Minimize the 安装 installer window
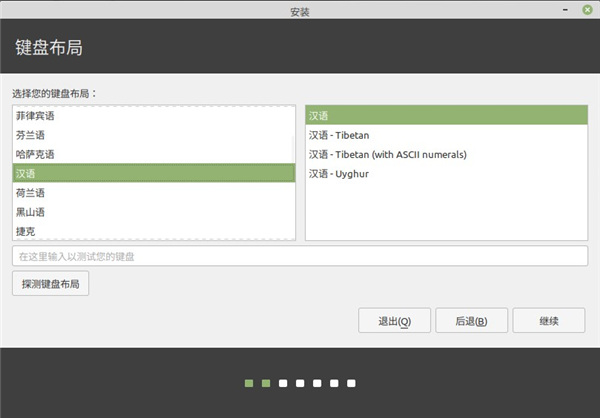Viewport: 600px width, 418px height. pos(565,11)
